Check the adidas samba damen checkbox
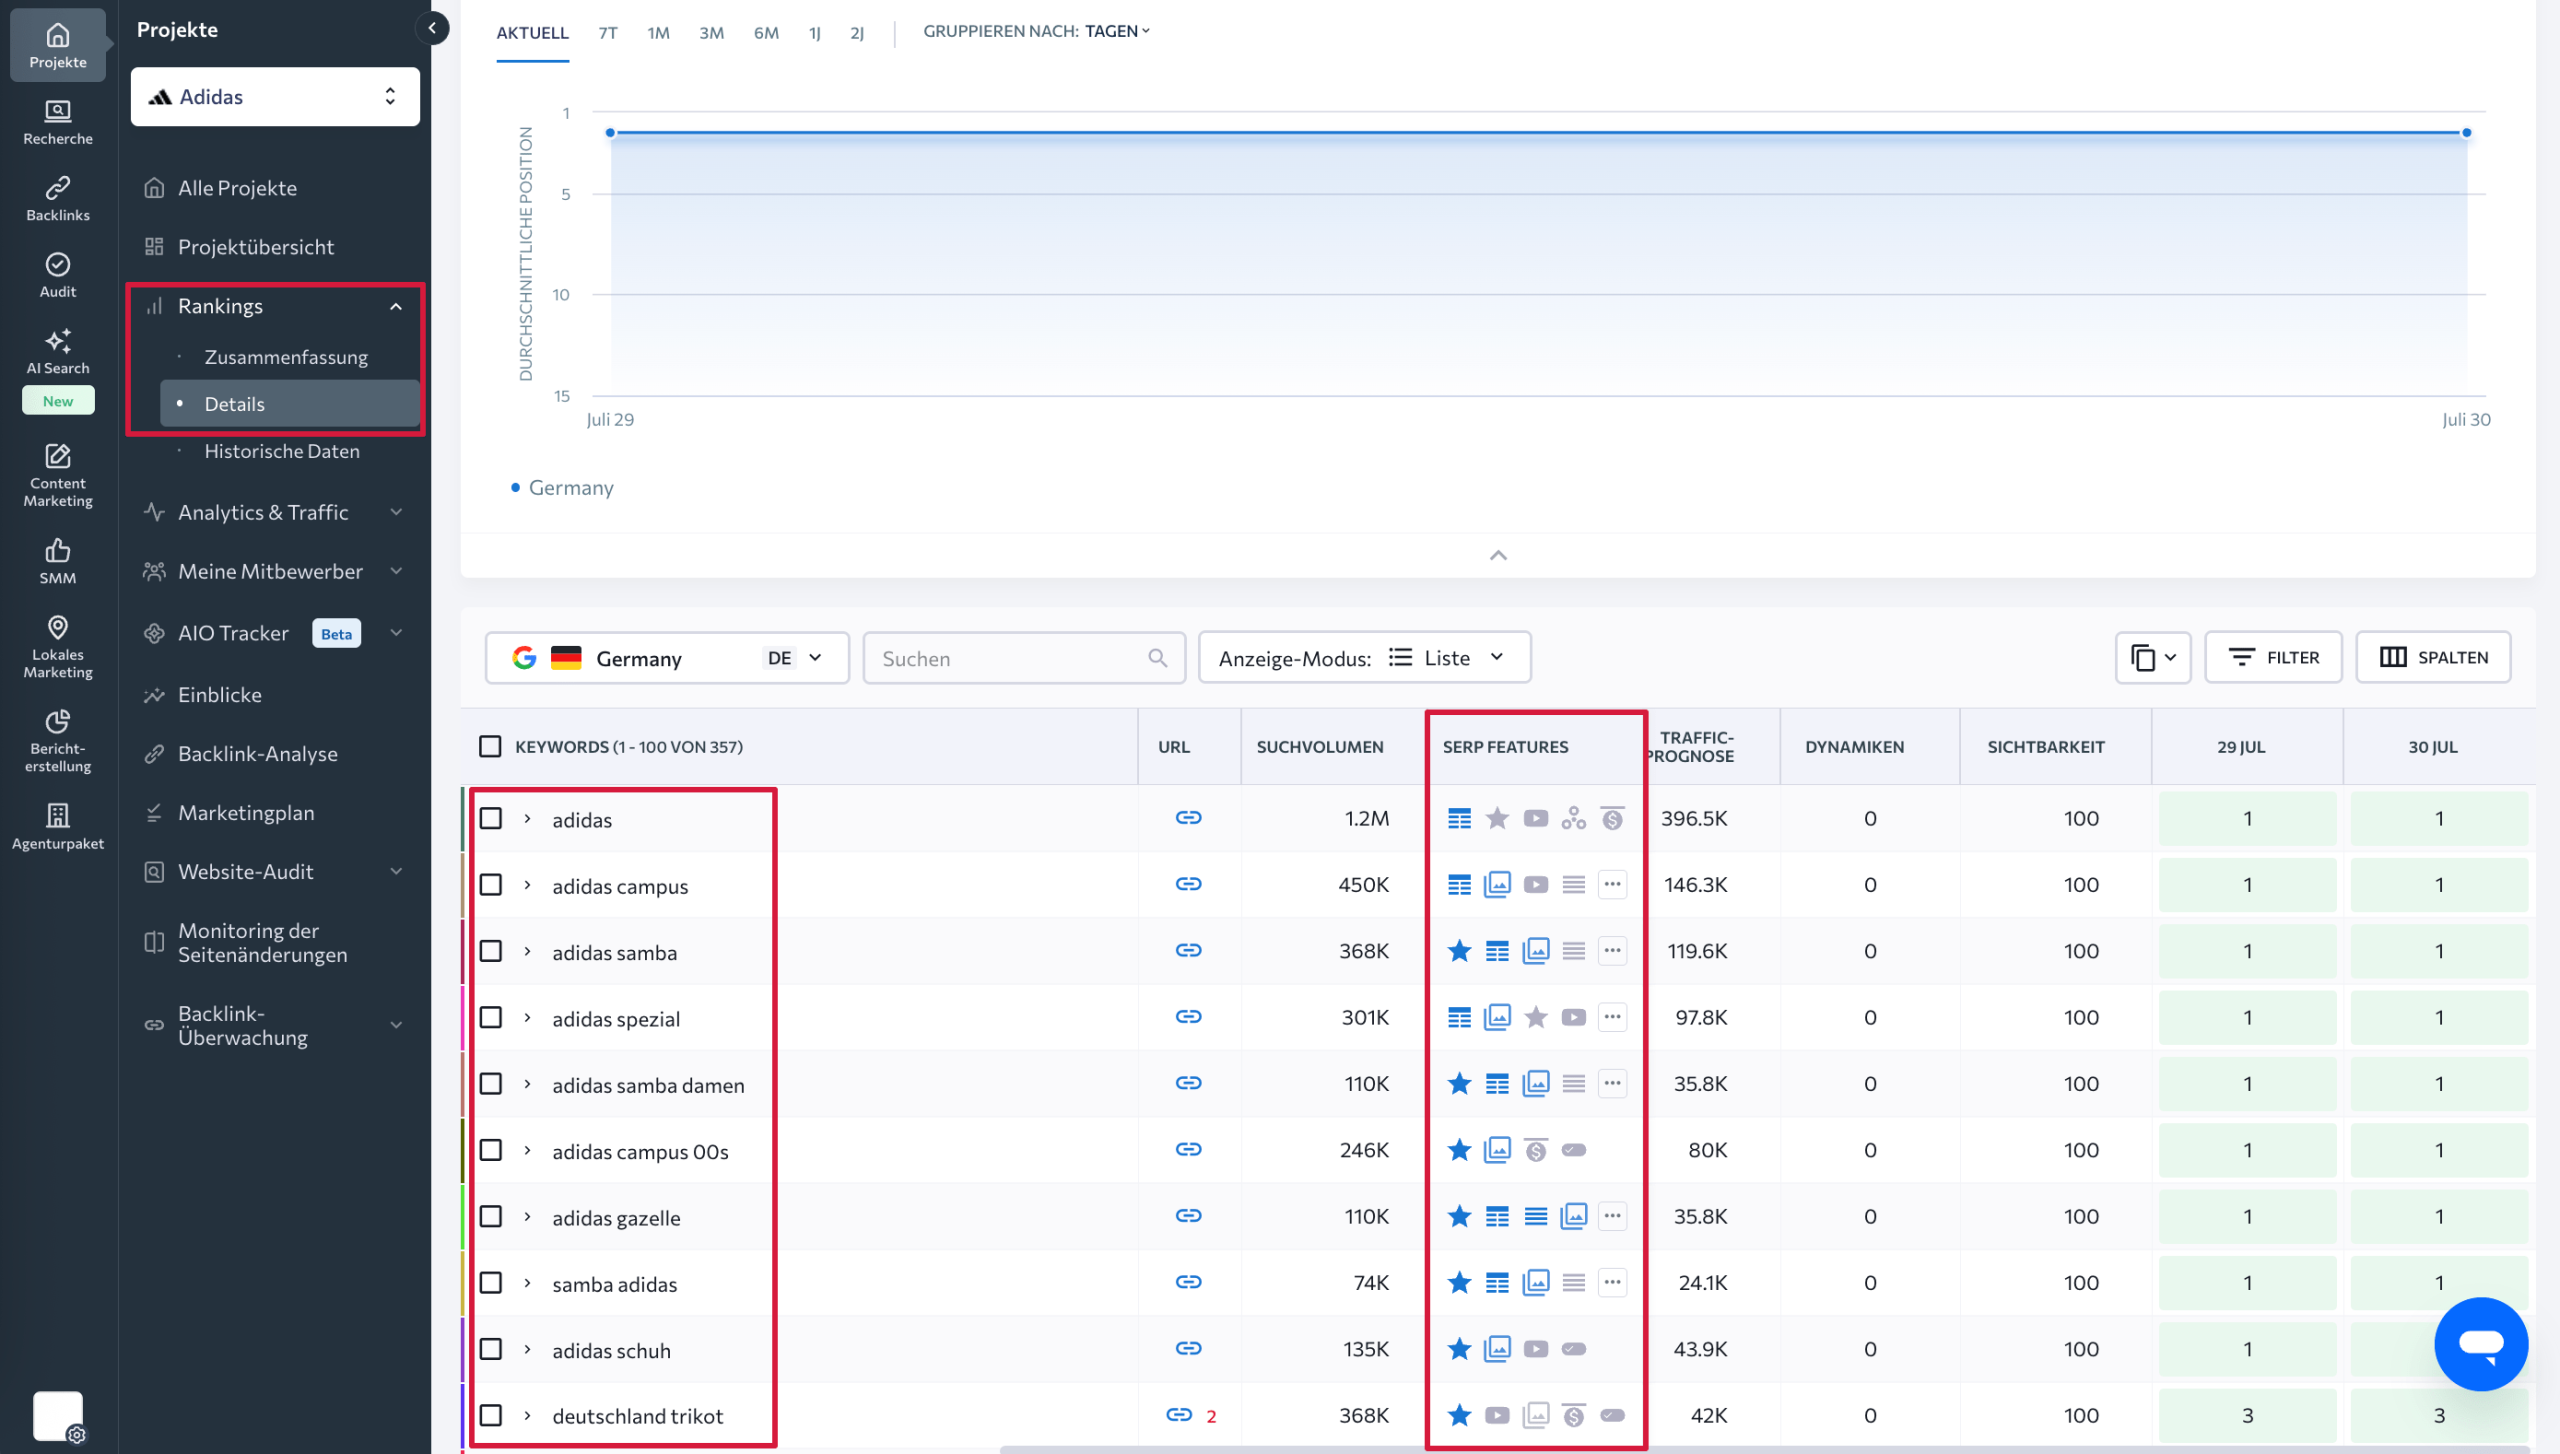The image size is (2560, 1454). (x=490, y=1083)
